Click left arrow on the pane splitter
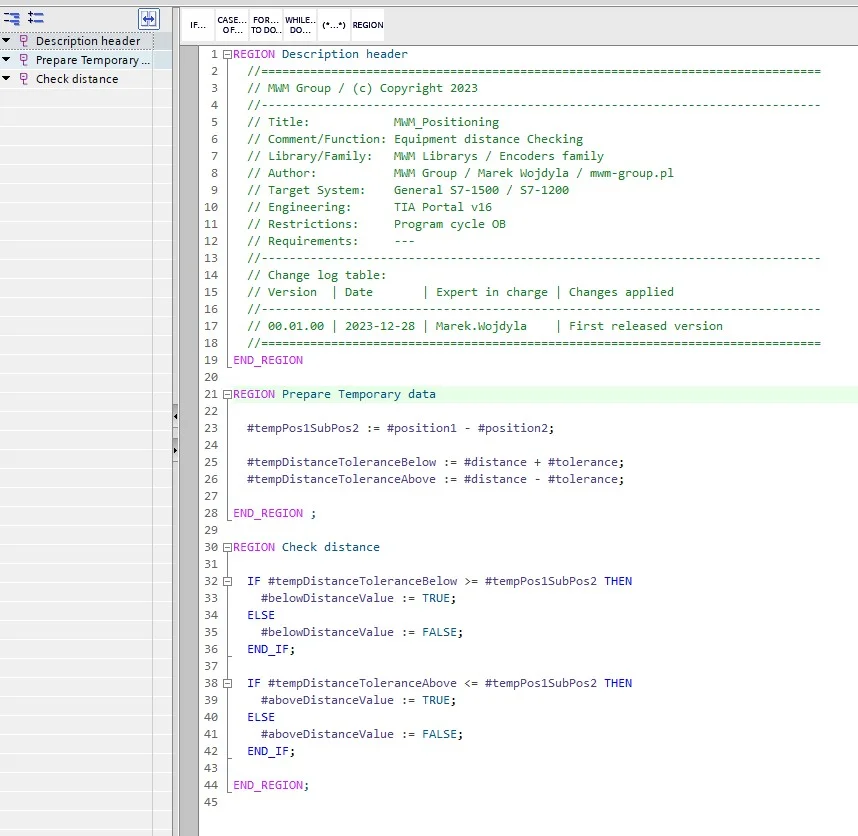Screen dimensions: 858x836 point(175,414)
